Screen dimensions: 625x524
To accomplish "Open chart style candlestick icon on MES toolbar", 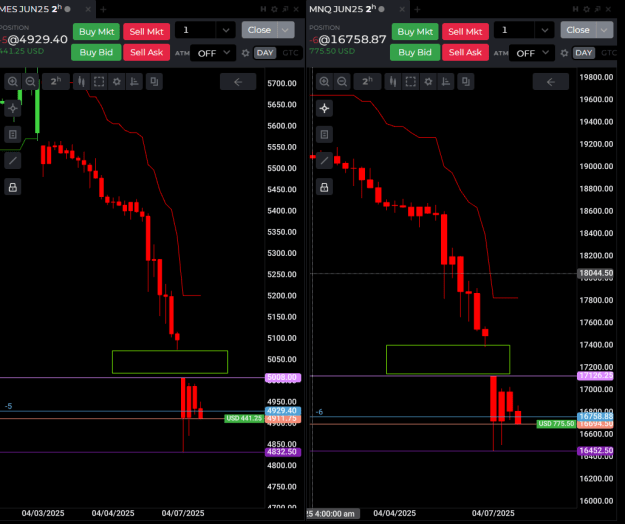I will 81,82.
